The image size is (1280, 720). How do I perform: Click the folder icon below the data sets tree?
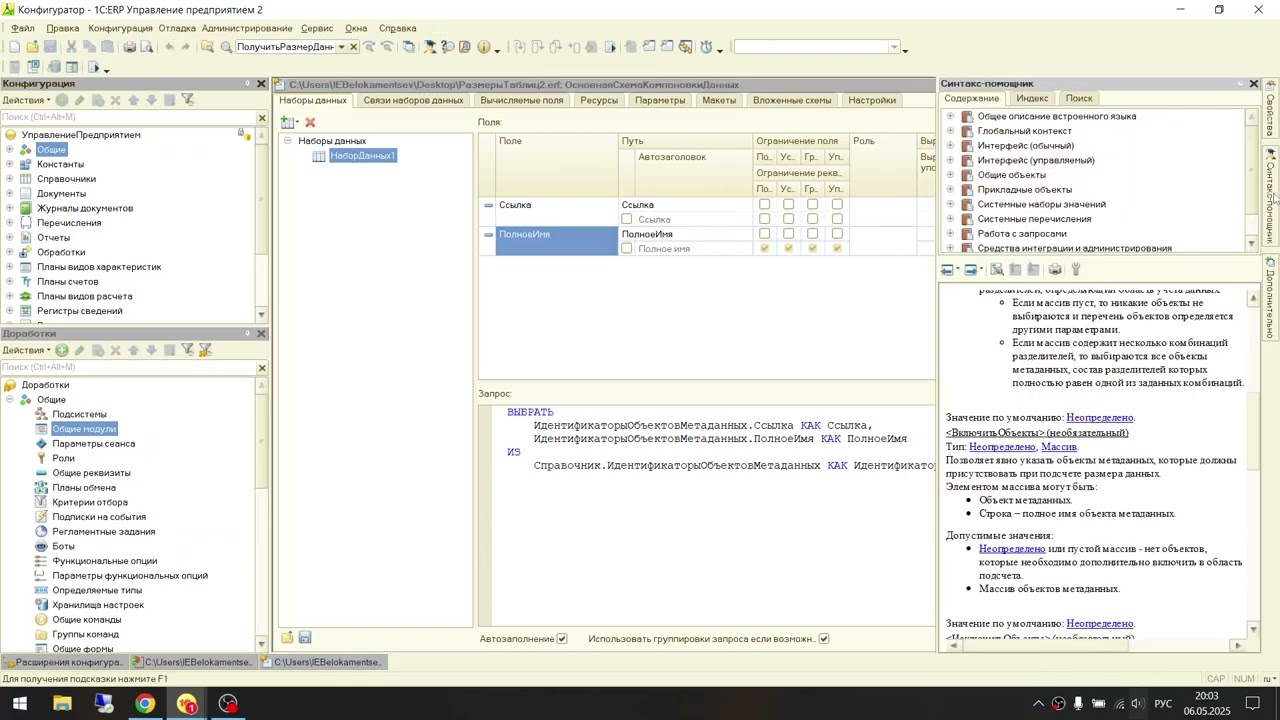click(287, 638)
